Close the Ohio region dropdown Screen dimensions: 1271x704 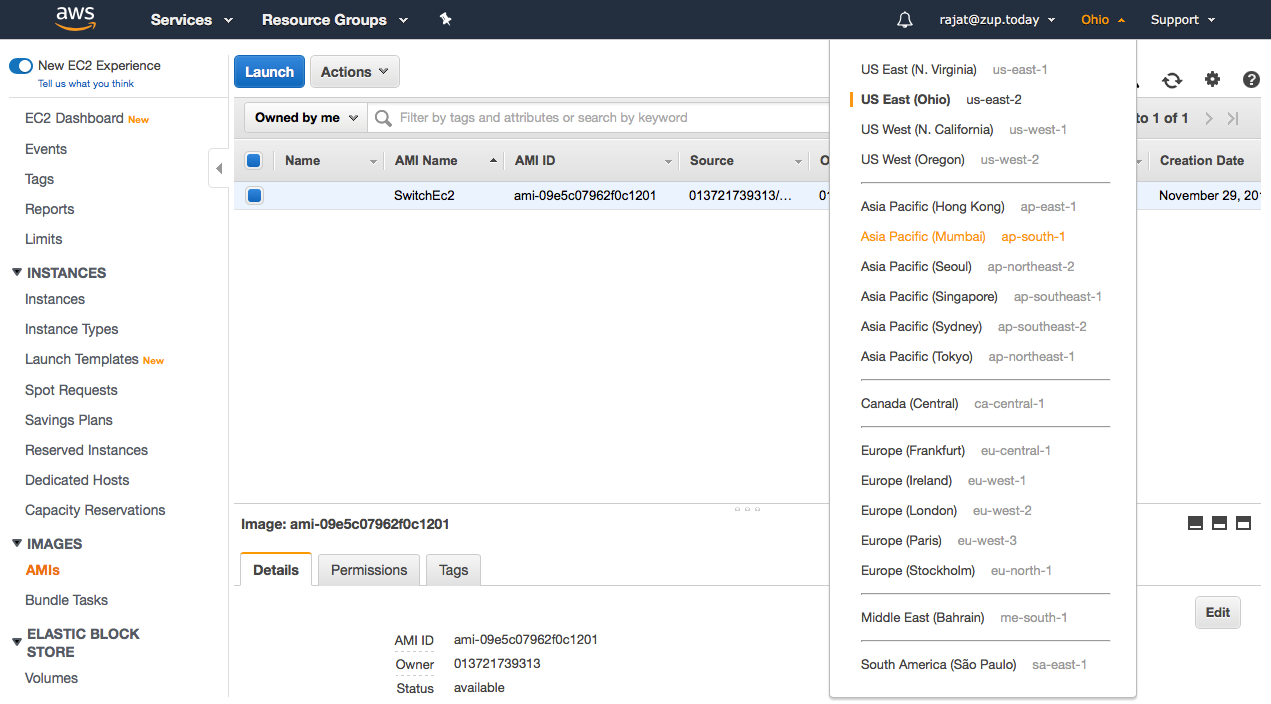(1103, 20)
